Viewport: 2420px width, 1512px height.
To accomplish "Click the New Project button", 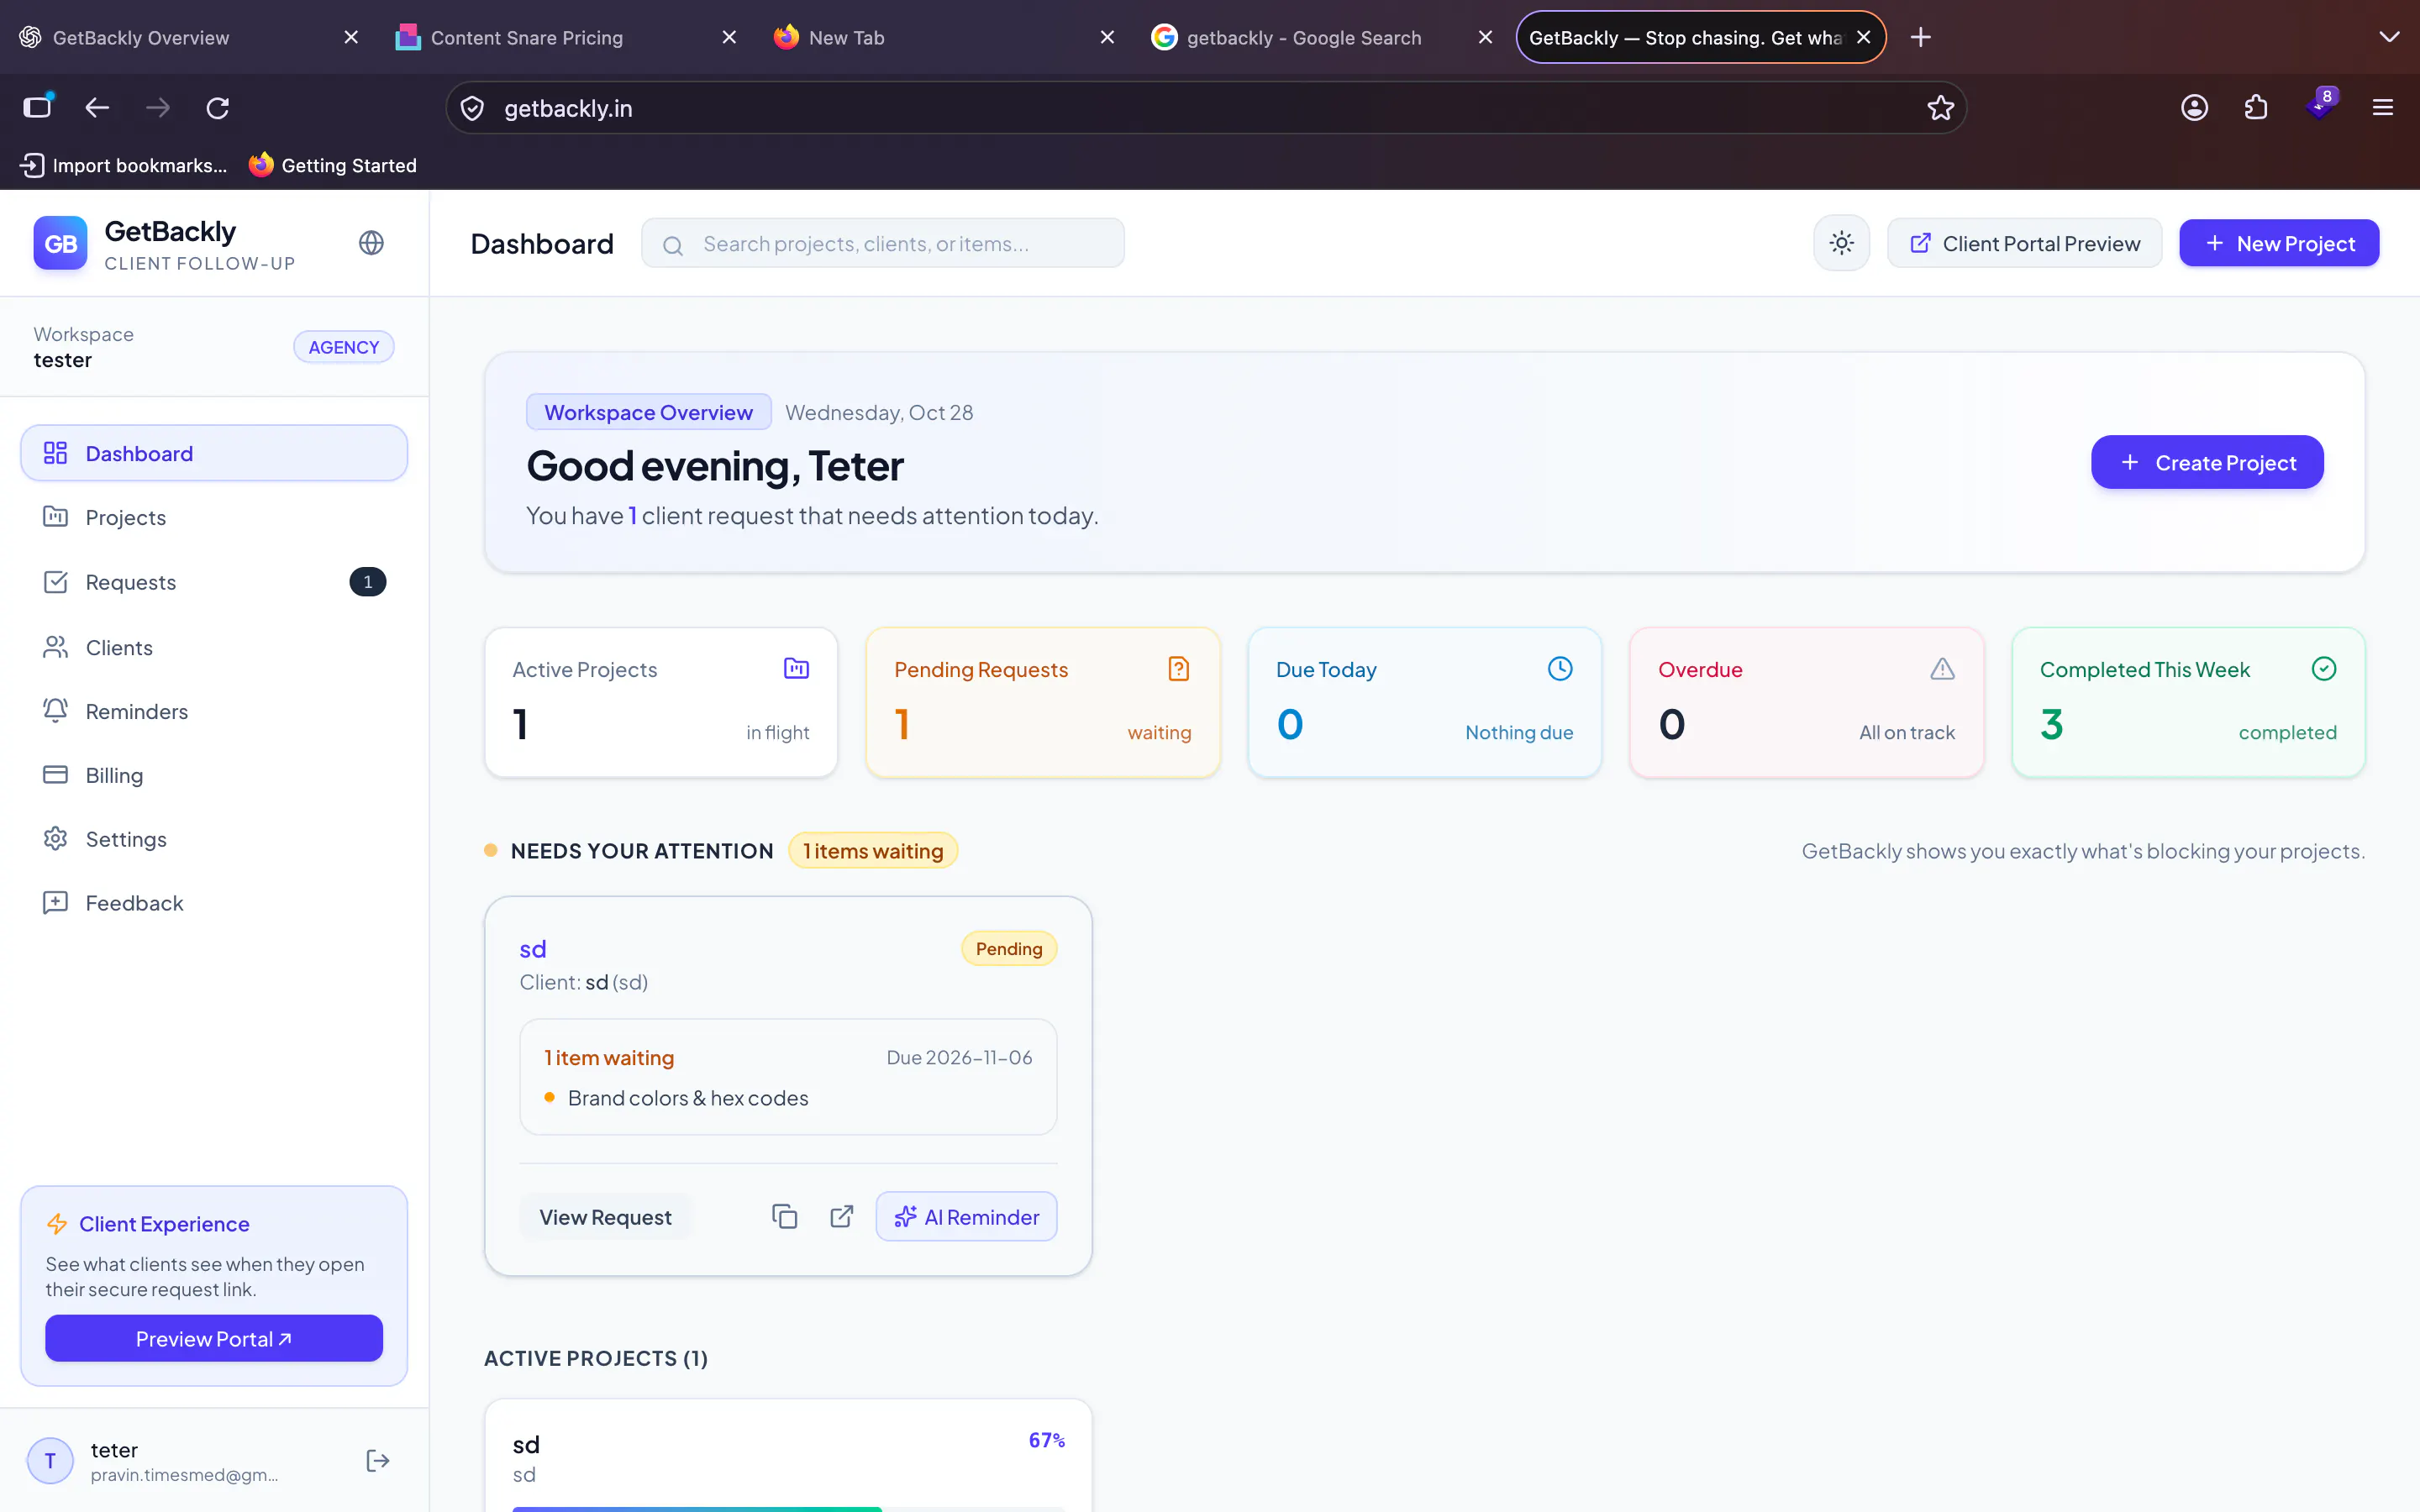I will coord(2279,243).
